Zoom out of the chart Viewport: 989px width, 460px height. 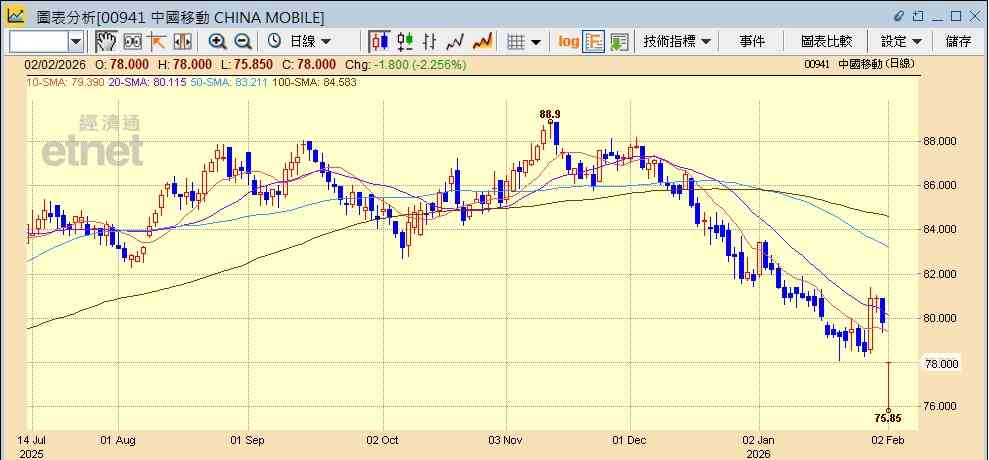tap(243, 42)
